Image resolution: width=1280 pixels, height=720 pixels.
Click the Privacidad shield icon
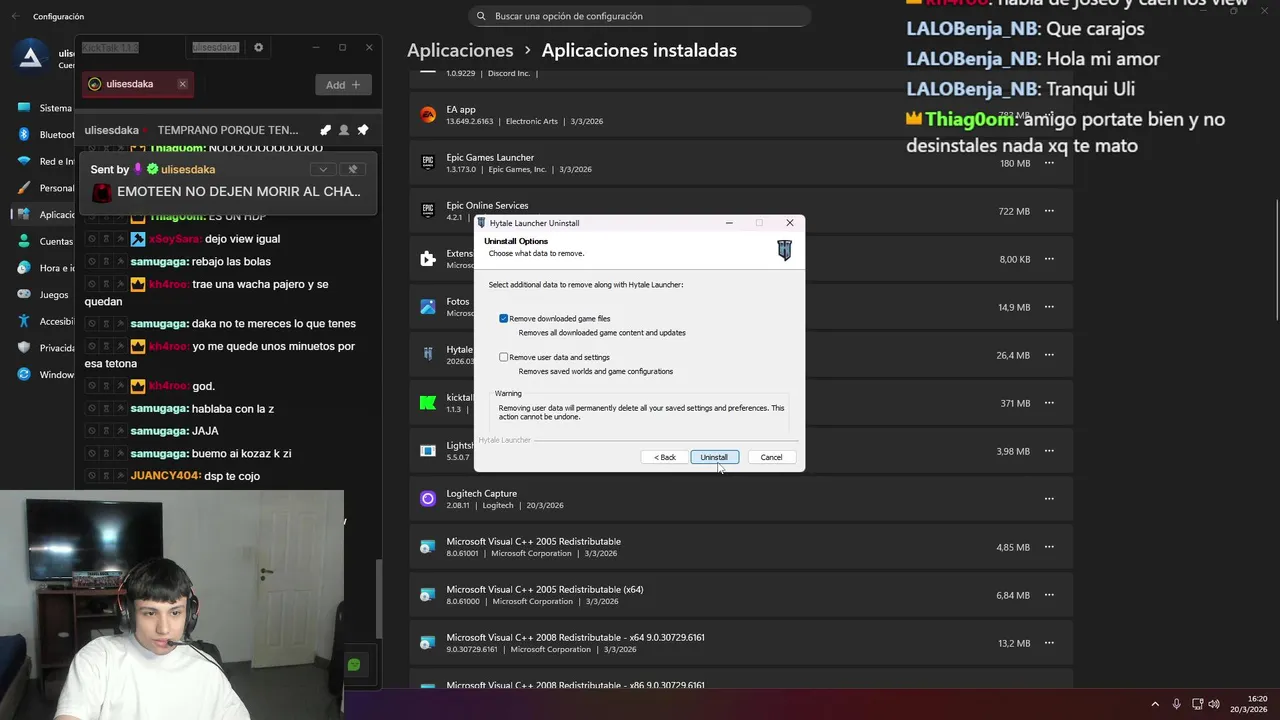(24, 348)
